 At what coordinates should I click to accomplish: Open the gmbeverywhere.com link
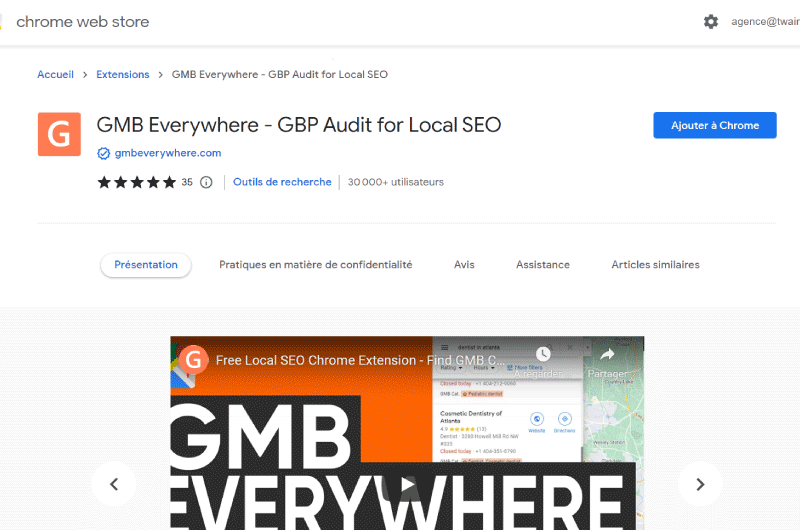[x=168, y=153]
